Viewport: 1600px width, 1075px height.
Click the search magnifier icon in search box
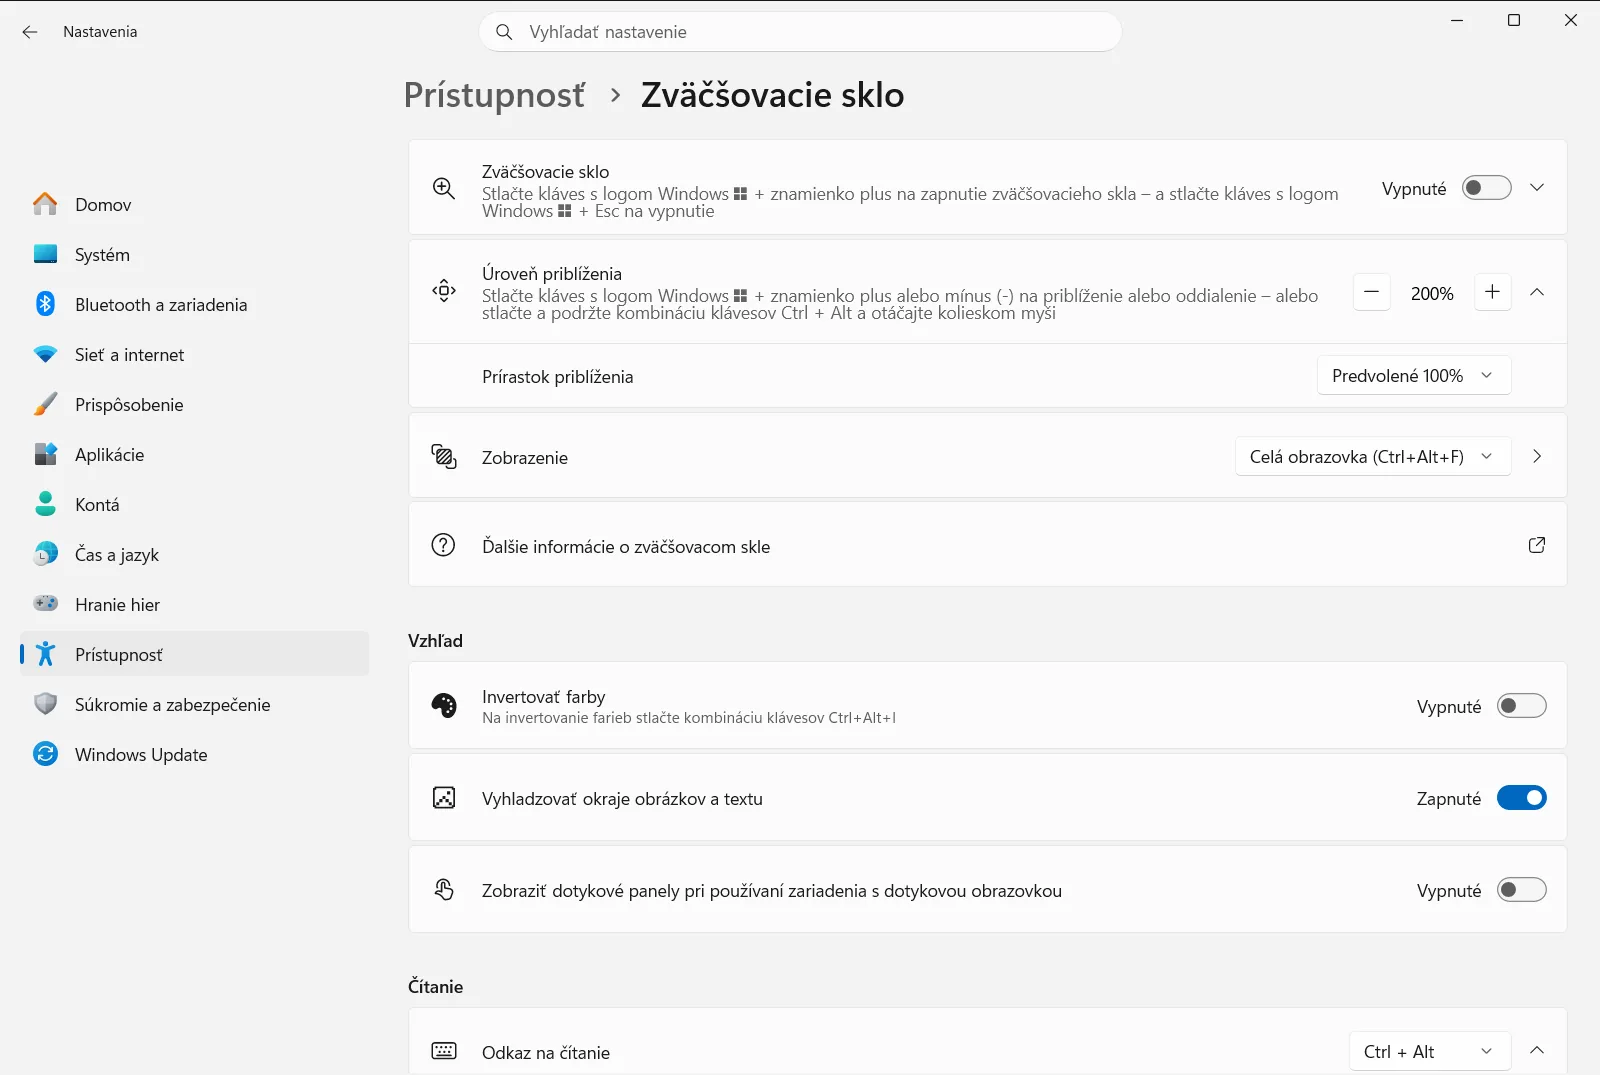click(504, 32)
